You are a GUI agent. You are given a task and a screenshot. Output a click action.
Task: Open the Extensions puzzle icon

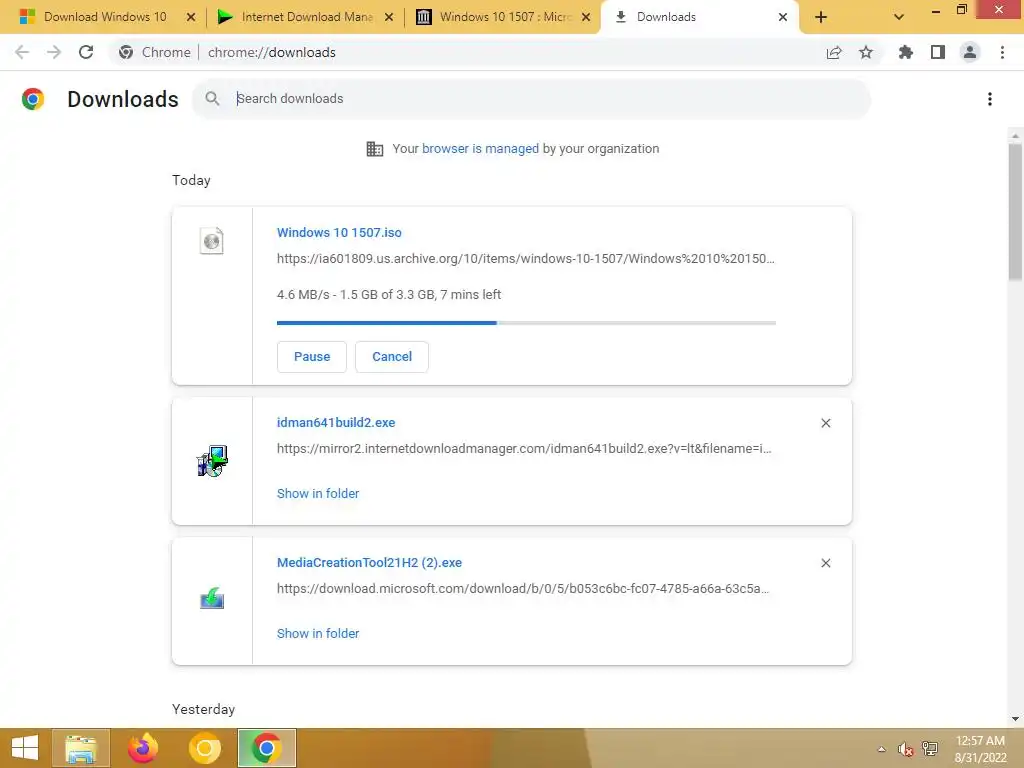905,52
